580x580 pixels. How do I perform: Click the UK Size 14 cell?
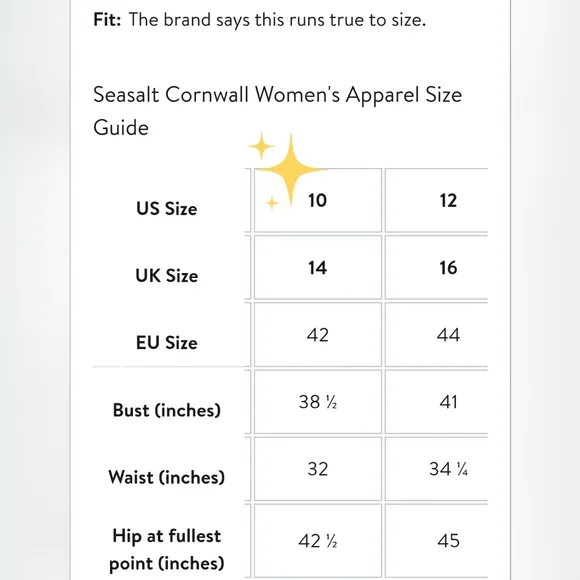tap(318, 267)
